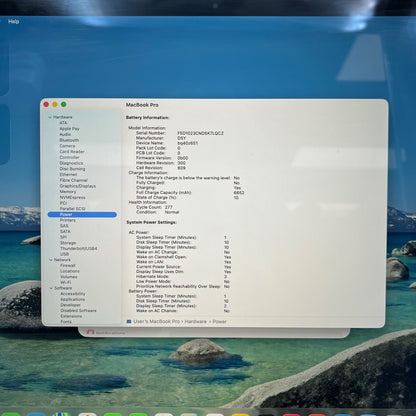Select Power in the sidebar
This screenshot has width=416, height=416.
click(x=82, y=214)
